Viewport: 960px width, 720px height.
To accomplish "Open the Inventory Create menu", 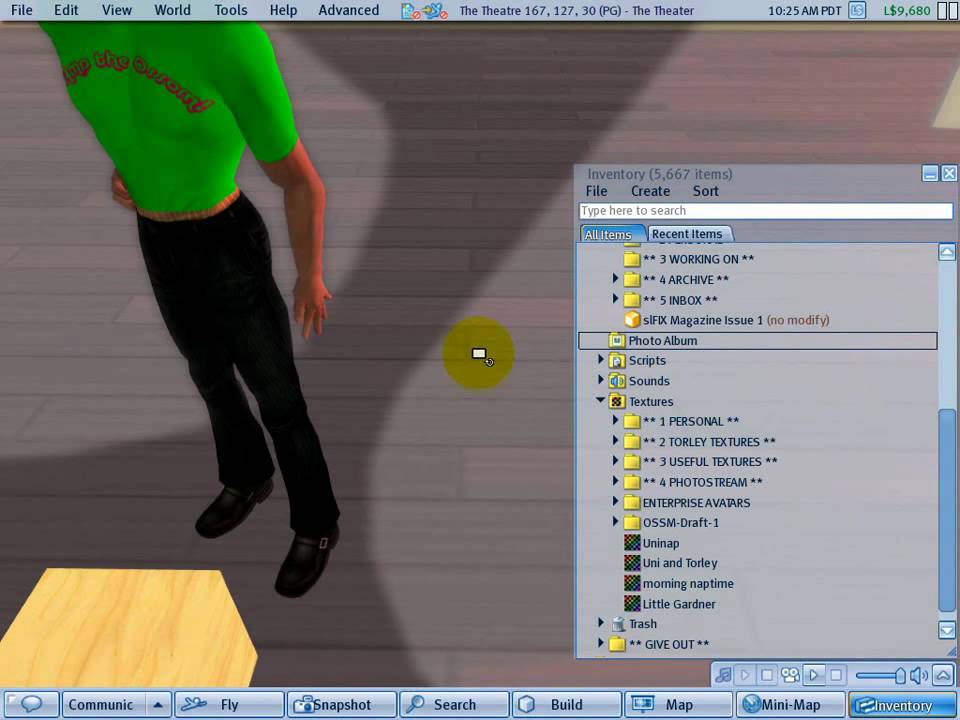I will pyautogui.click(x=650, y=191).
